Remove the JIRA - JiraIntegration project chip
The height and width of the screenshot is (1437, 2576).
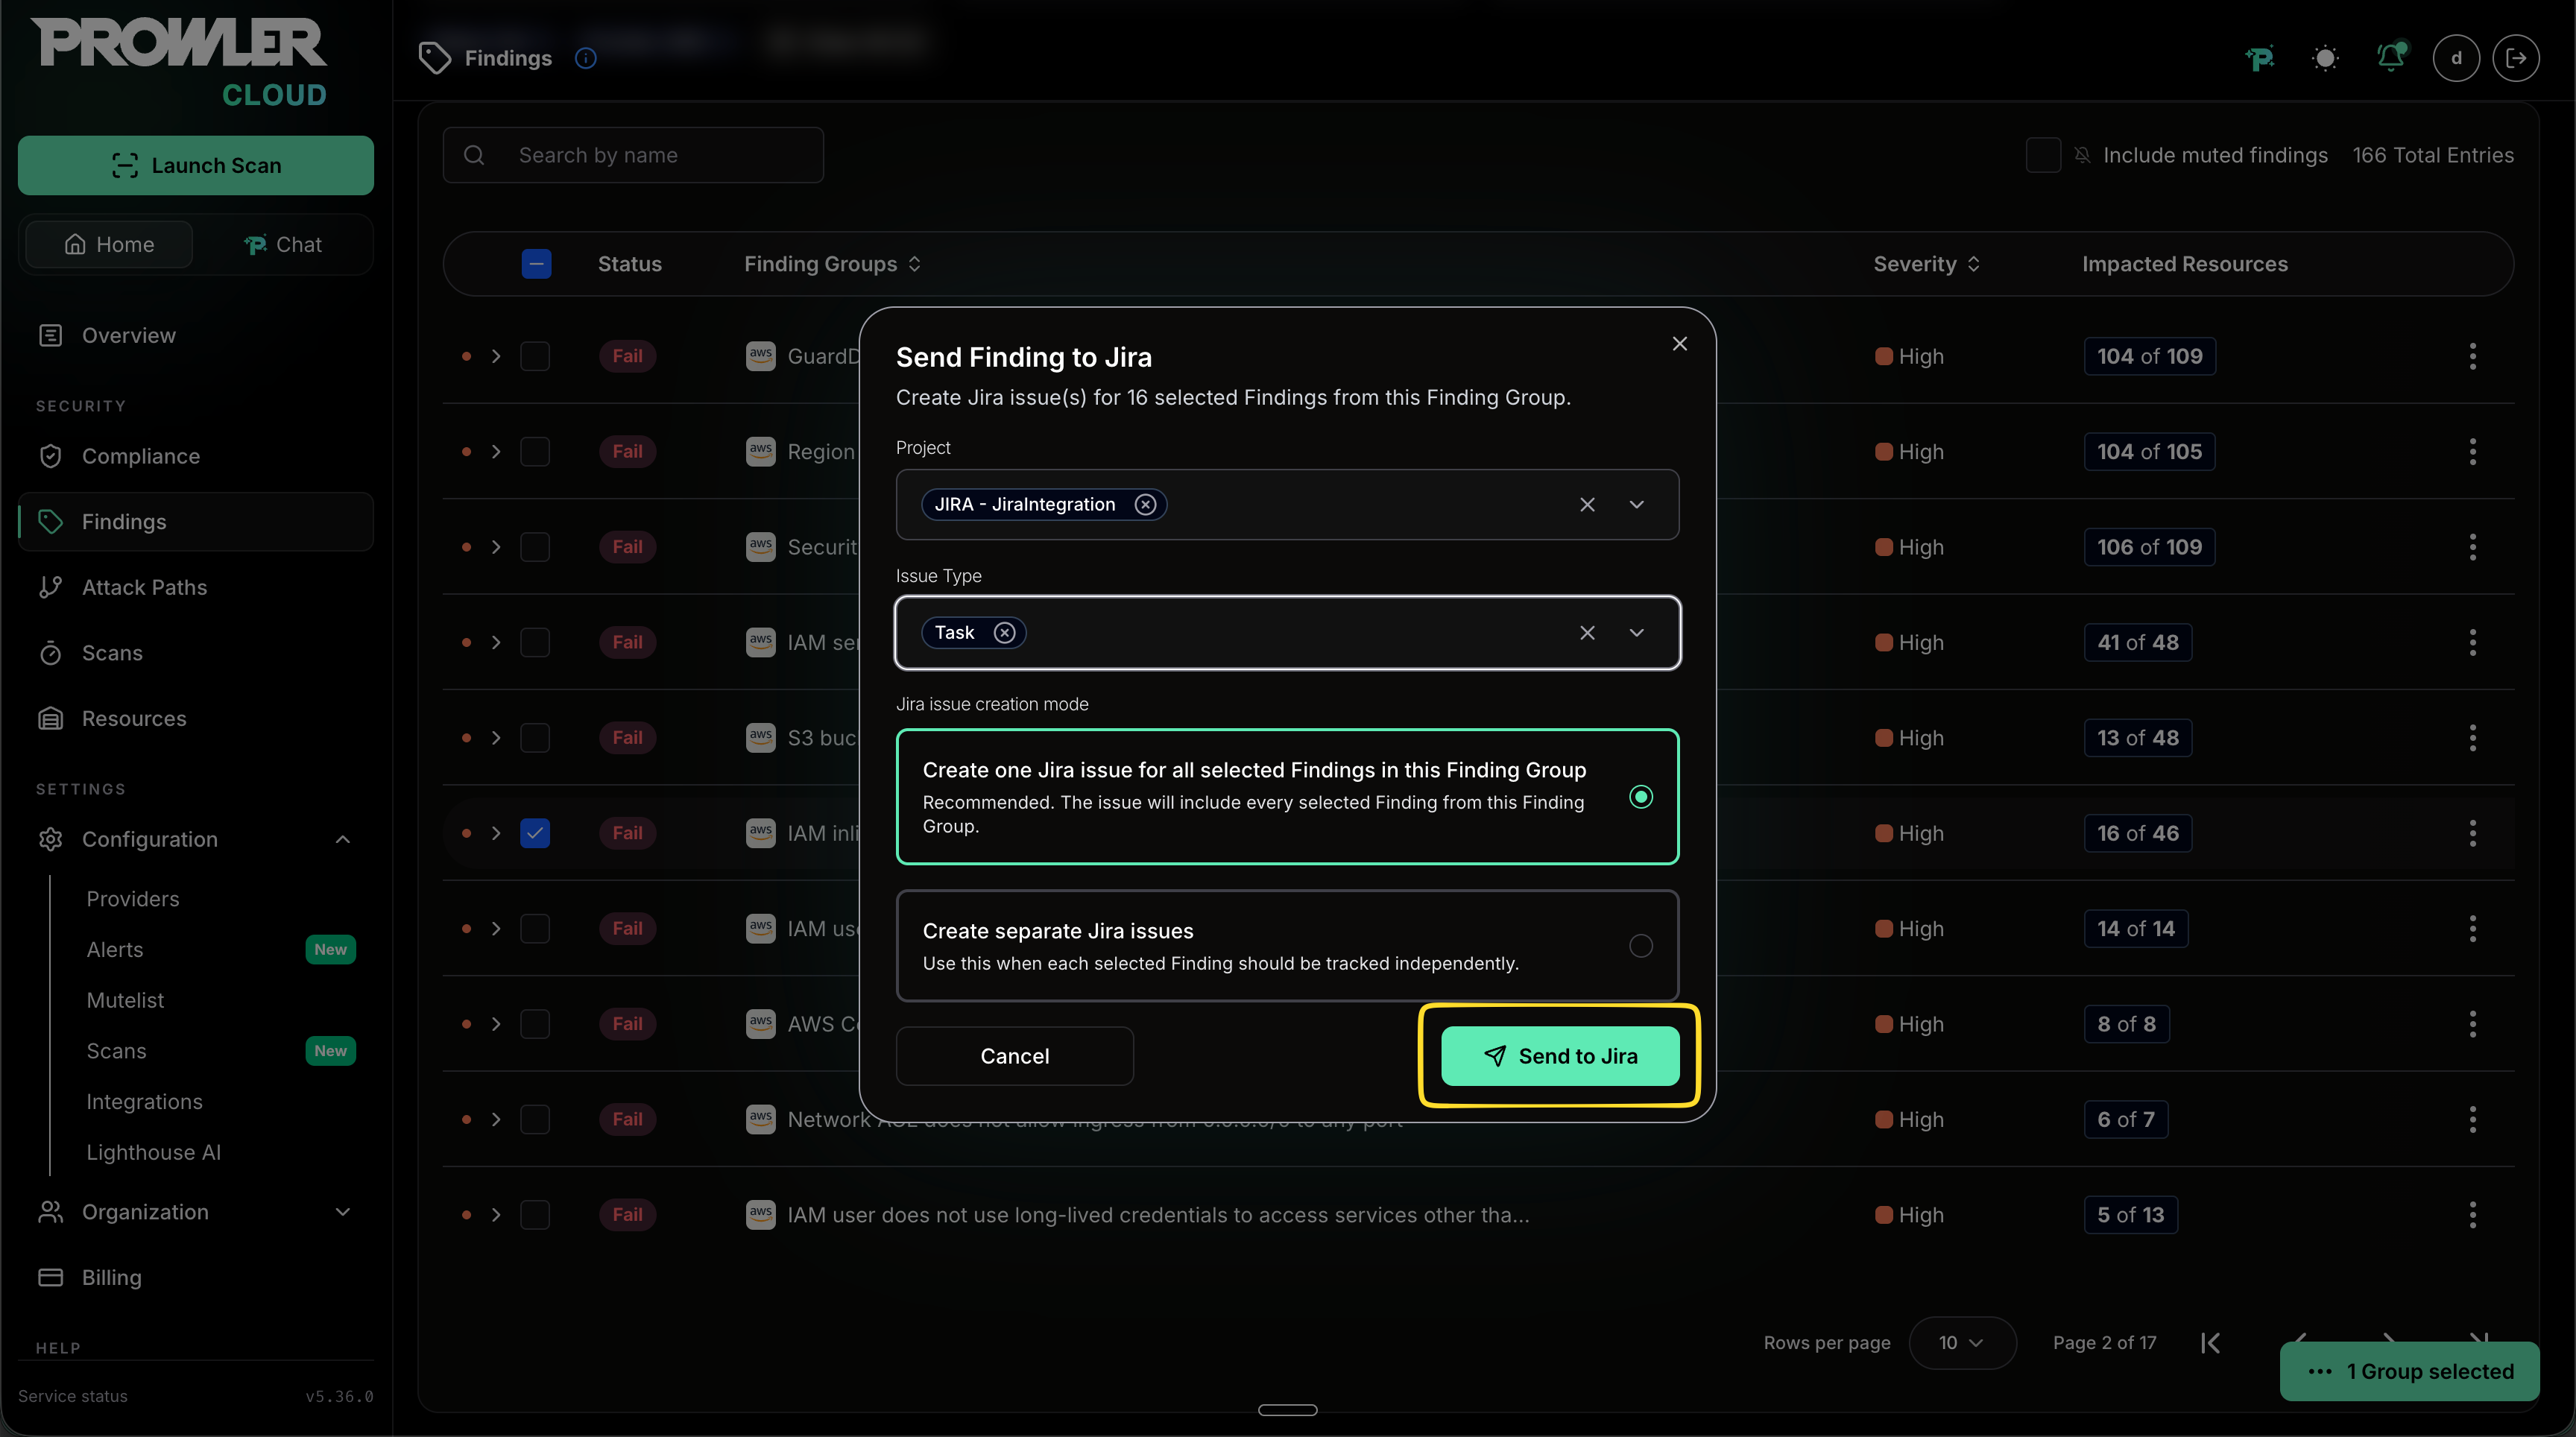1145,505
